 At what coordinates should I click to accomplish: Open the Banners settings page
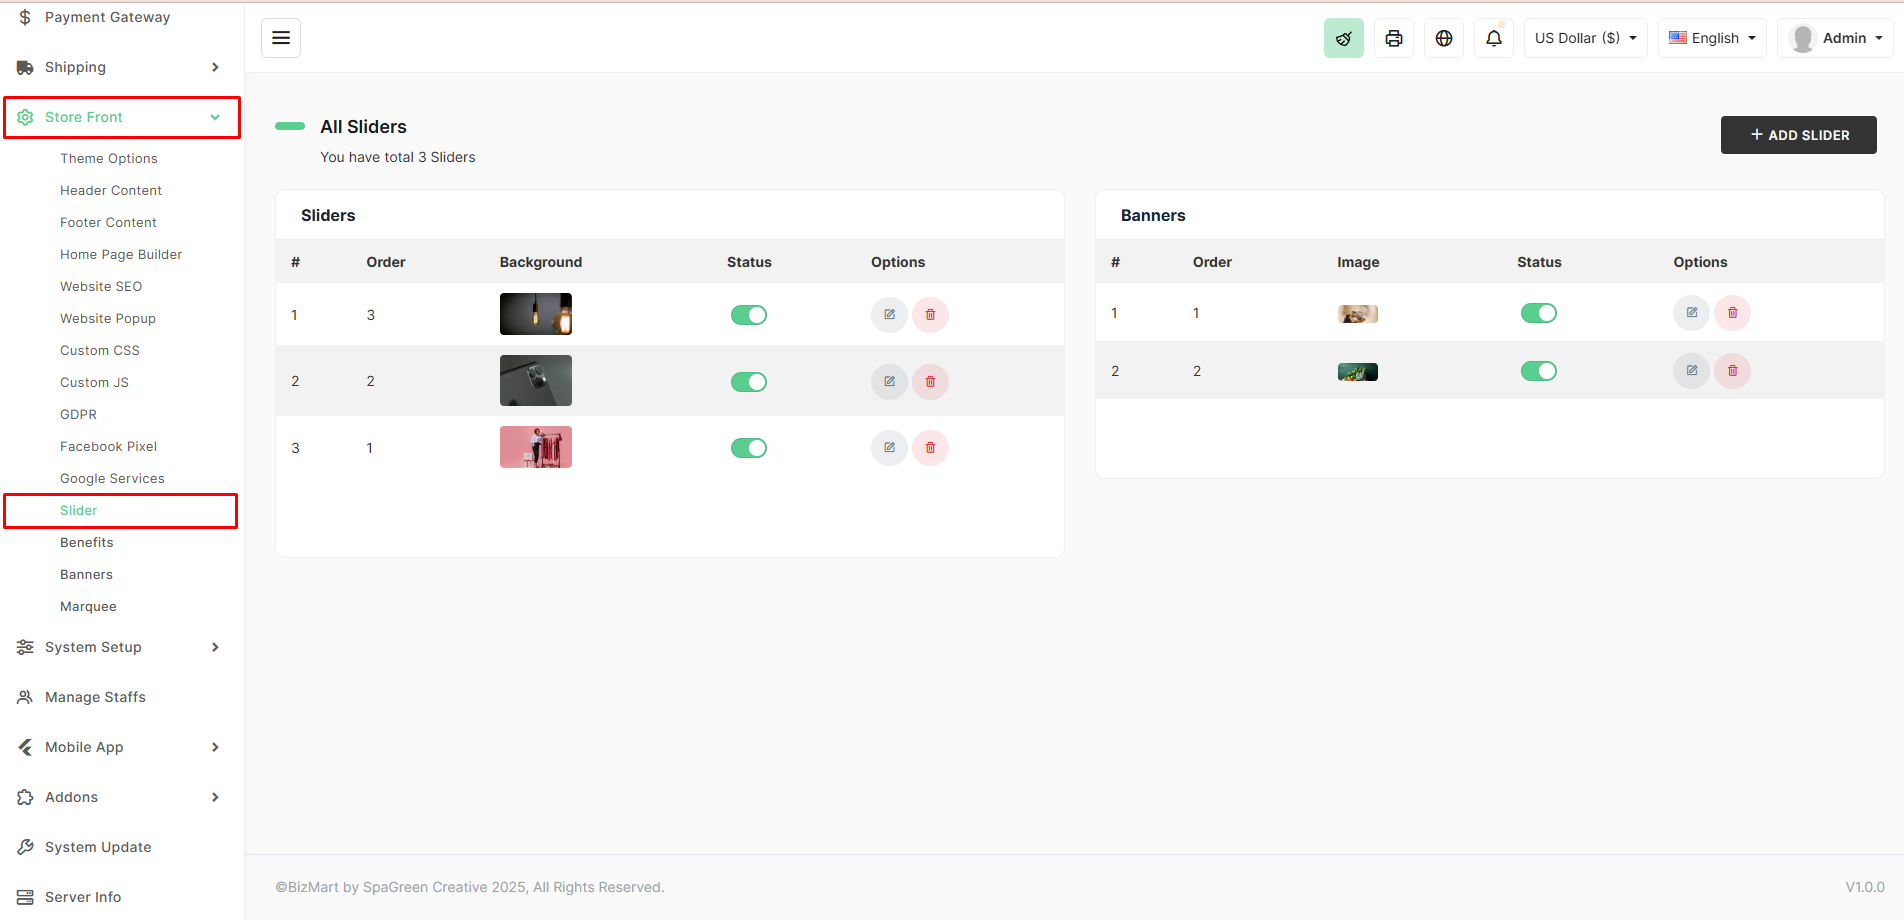tap(86, 574)
